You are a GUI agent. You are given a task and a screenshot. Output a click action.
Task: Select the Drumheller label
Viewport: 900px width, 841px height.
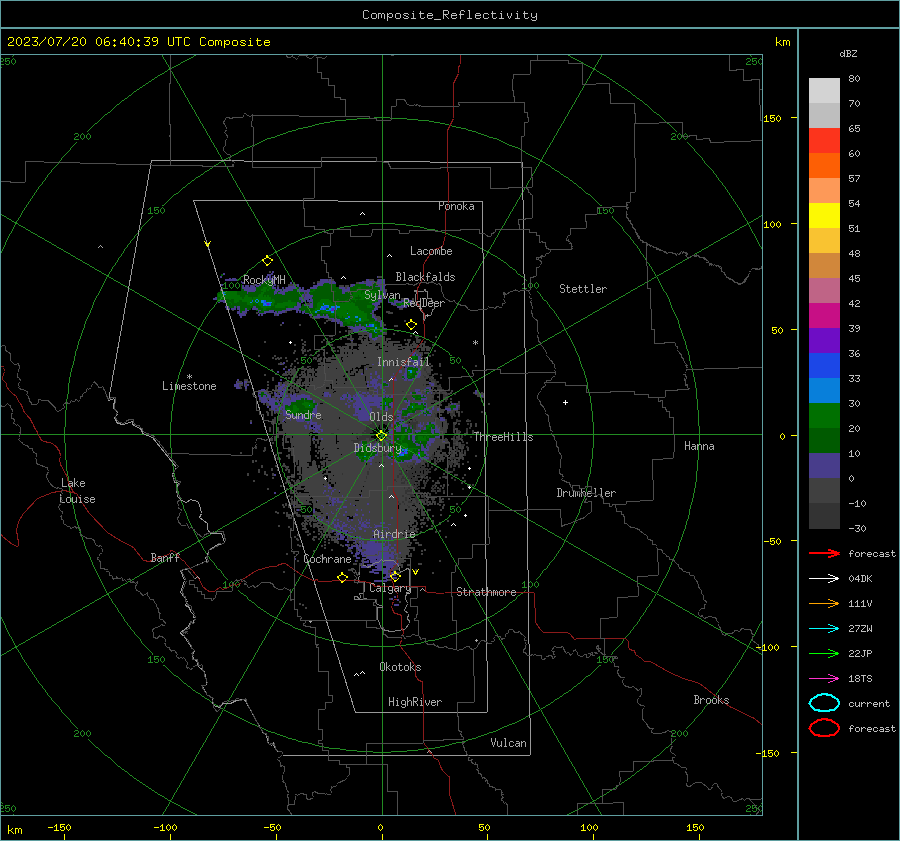[586, 493]
